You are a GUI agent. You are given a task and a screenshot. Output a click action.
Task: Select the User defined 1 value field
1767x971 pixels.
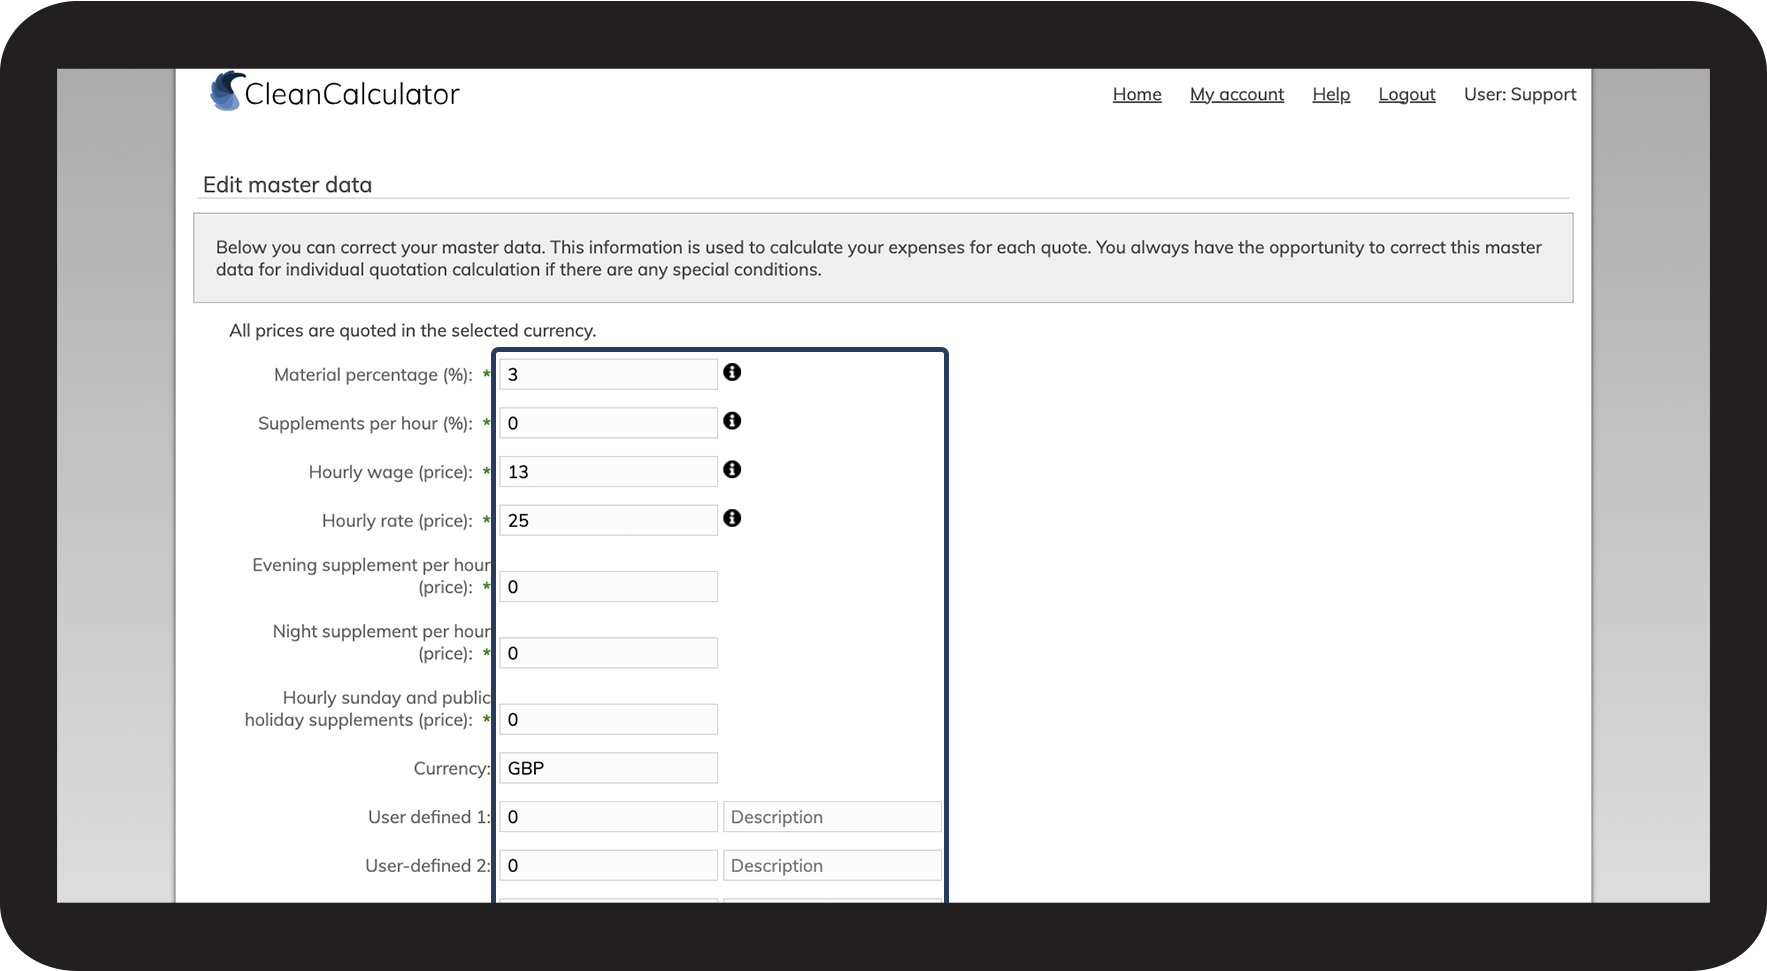click(608, 816)
